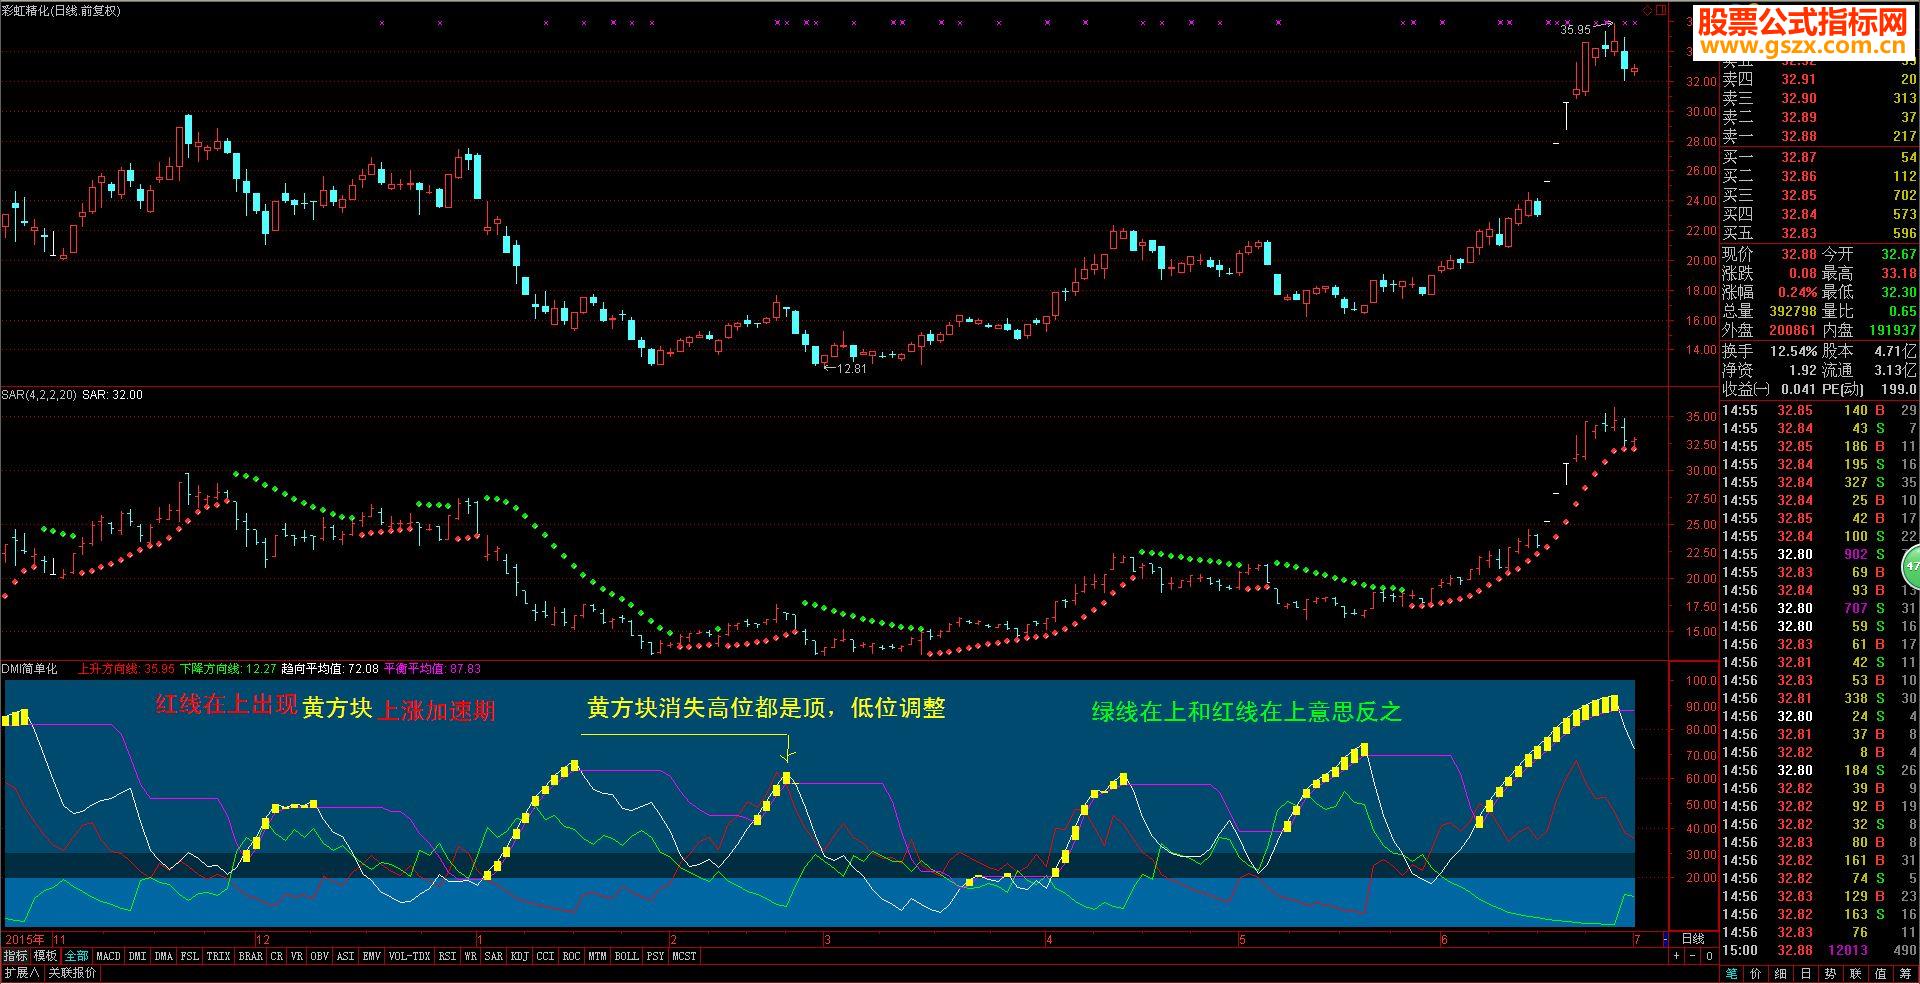Click the 现价 32.88 value
Image resolution: width=1920 pixels, height=984 pixels.
1799,254
